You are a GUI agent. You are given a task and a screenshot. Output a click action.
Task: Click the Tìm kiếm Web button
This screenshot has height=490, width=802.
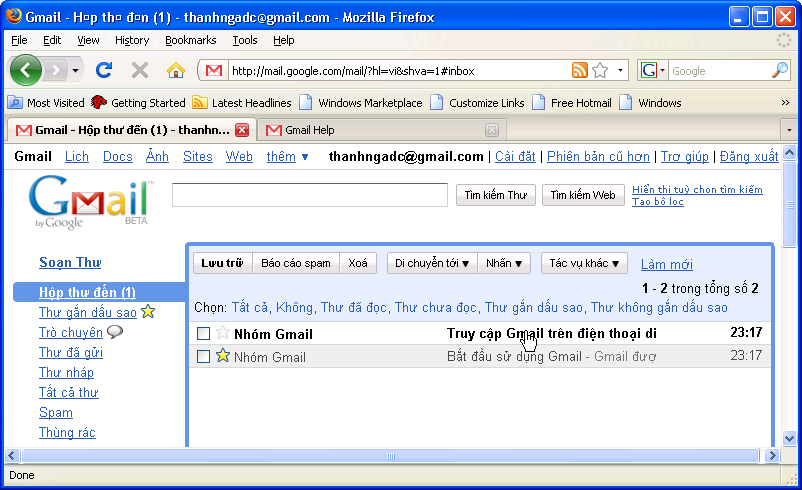(583, 195)
